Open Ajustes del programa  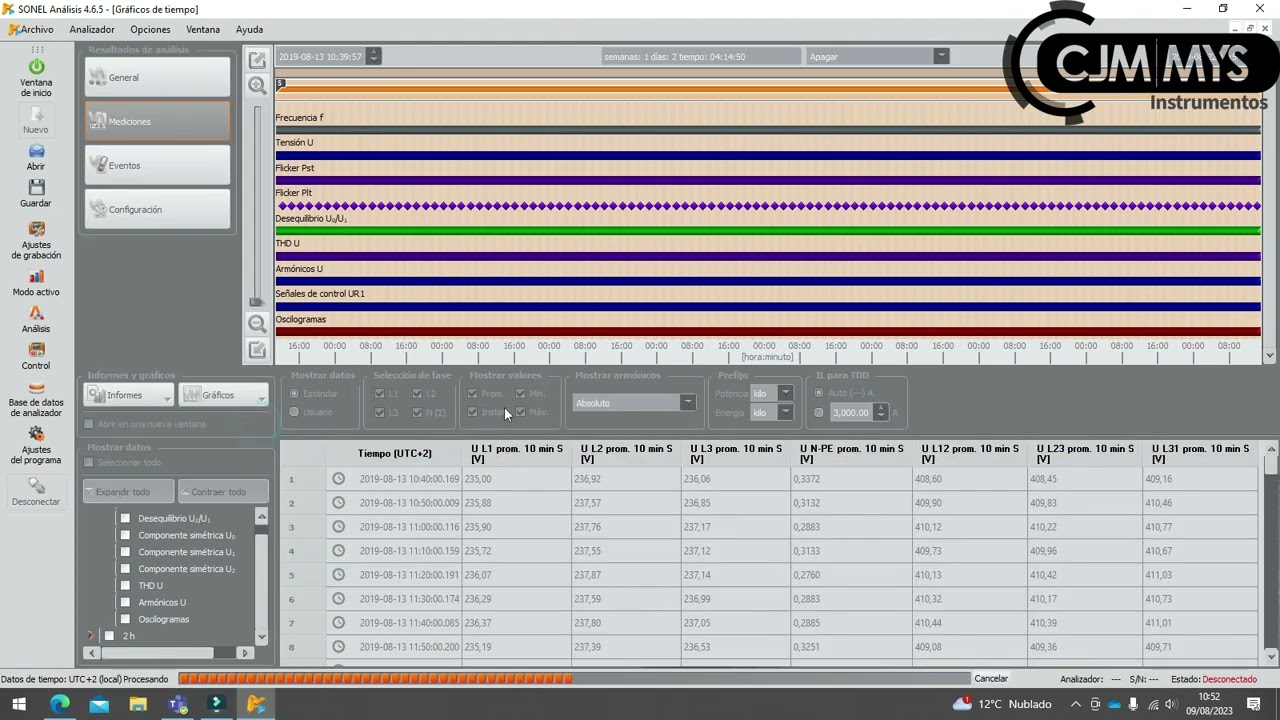pos(36,445)
